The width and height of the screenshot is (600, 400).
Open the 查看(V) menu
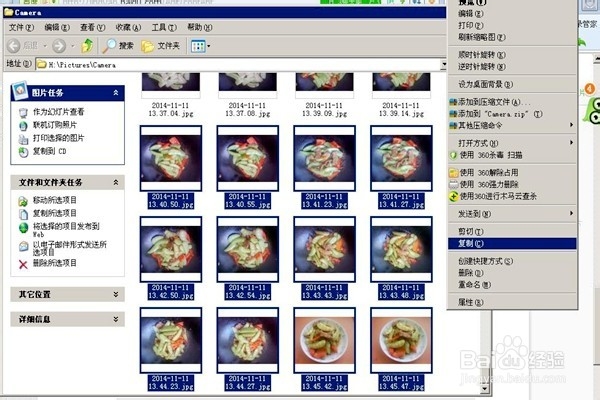pos(92,27)
